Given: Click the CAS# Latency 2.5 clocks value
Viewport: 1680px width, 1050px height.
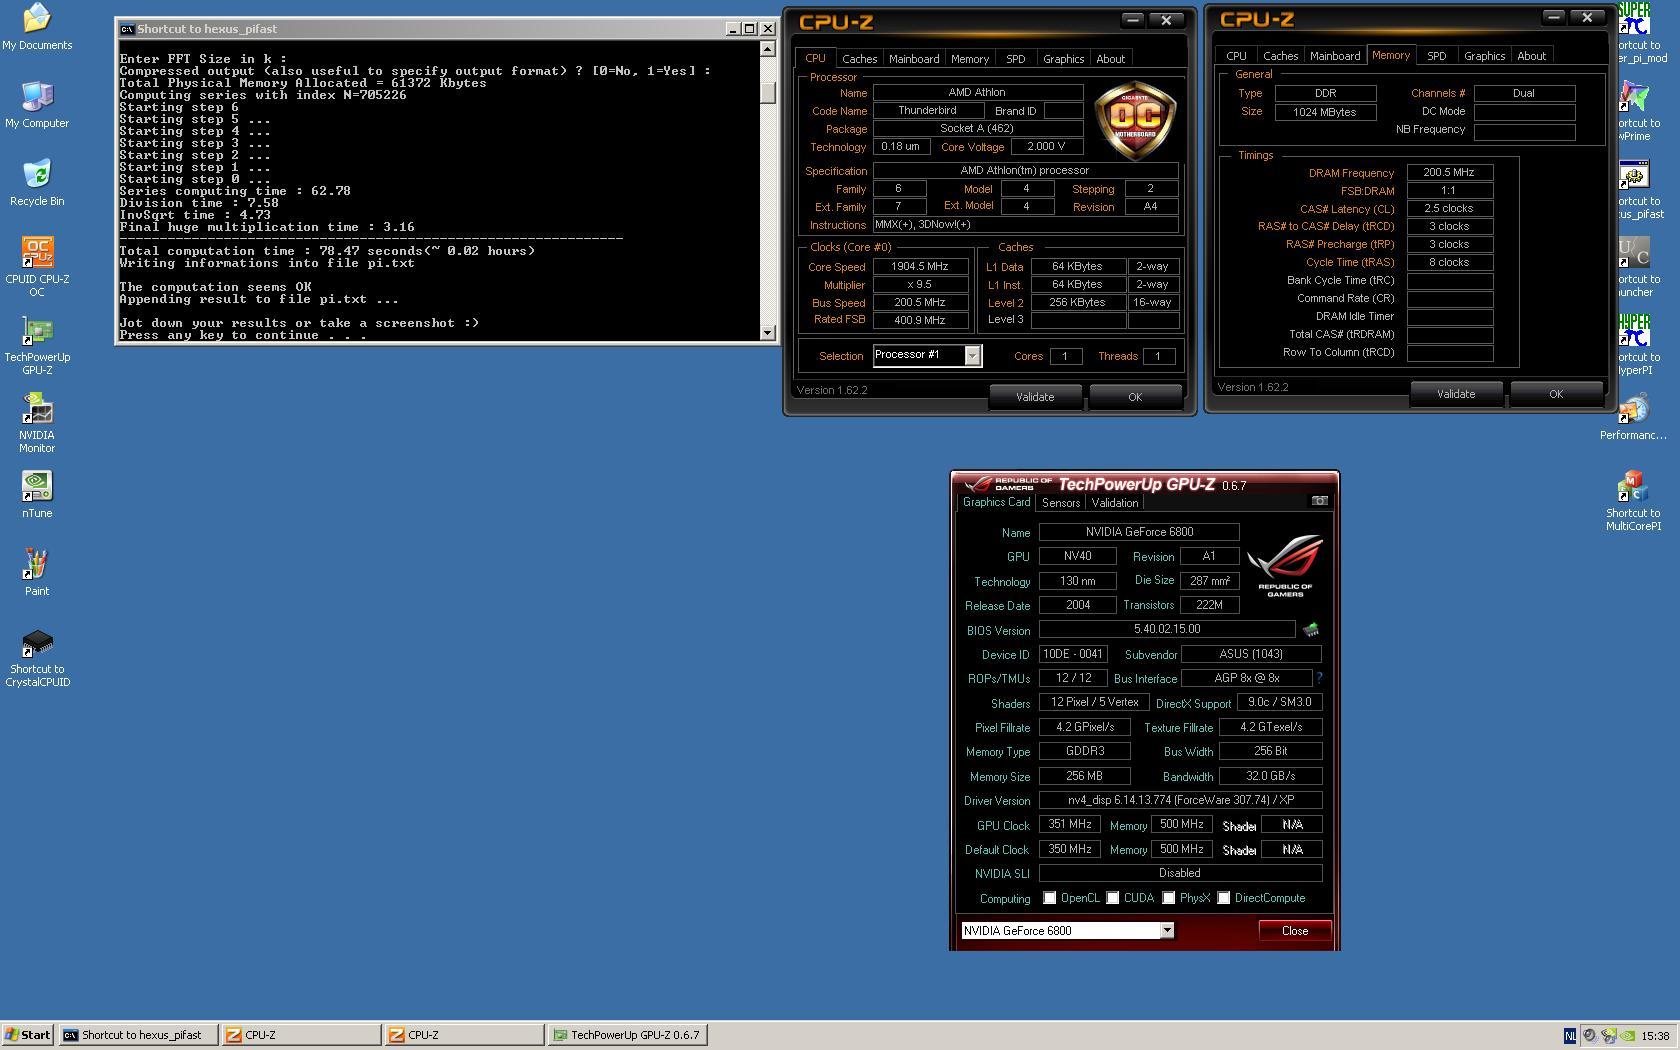Looking at the screenshot, I should tap(1449, 208).
